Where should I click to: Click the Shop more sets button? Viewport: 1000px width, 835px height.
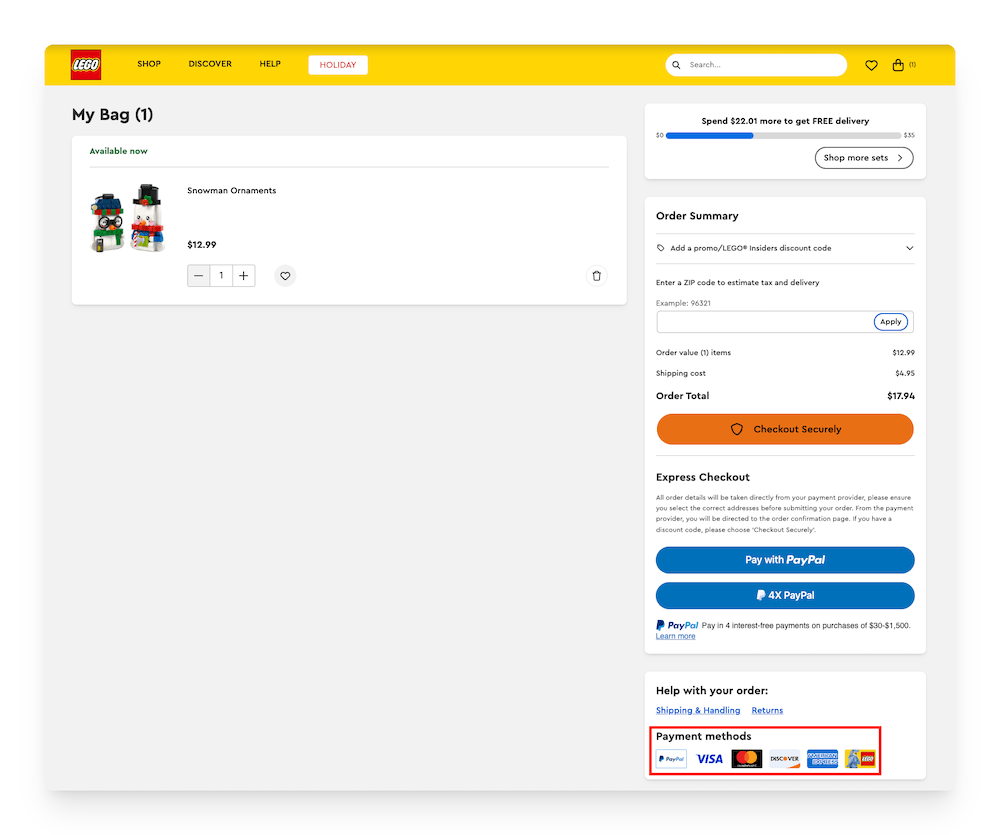[x=863, y=157]
